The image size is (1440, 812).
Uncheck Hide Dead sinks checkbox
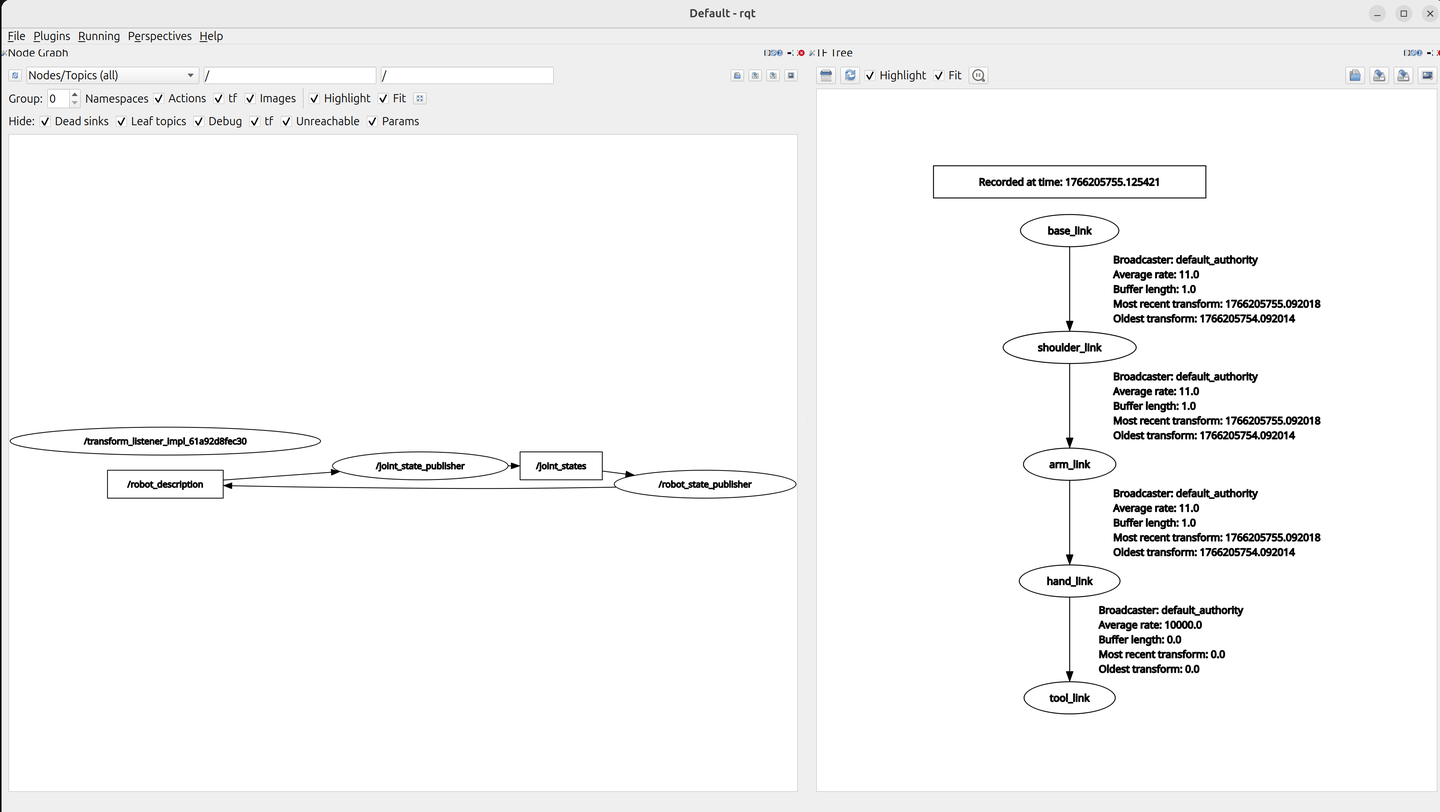pyautogui.click(x=45, y=121)
